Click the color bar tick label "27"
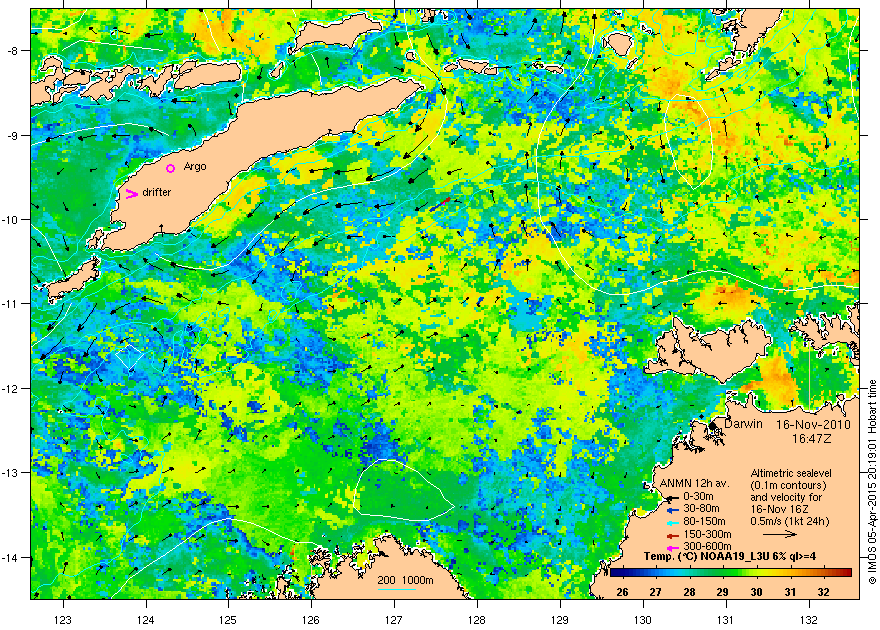 point(656,592)
